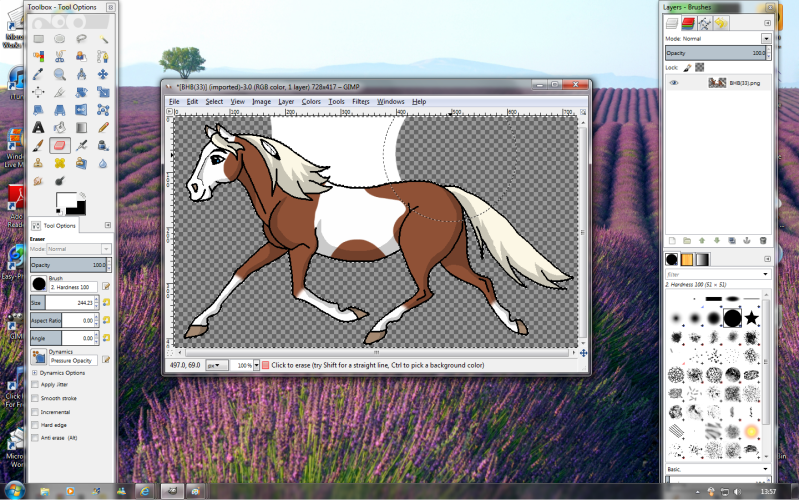799x504 pixels.
Task: Select the Ellipse Select tool
Action: click(x=60, y=39)
